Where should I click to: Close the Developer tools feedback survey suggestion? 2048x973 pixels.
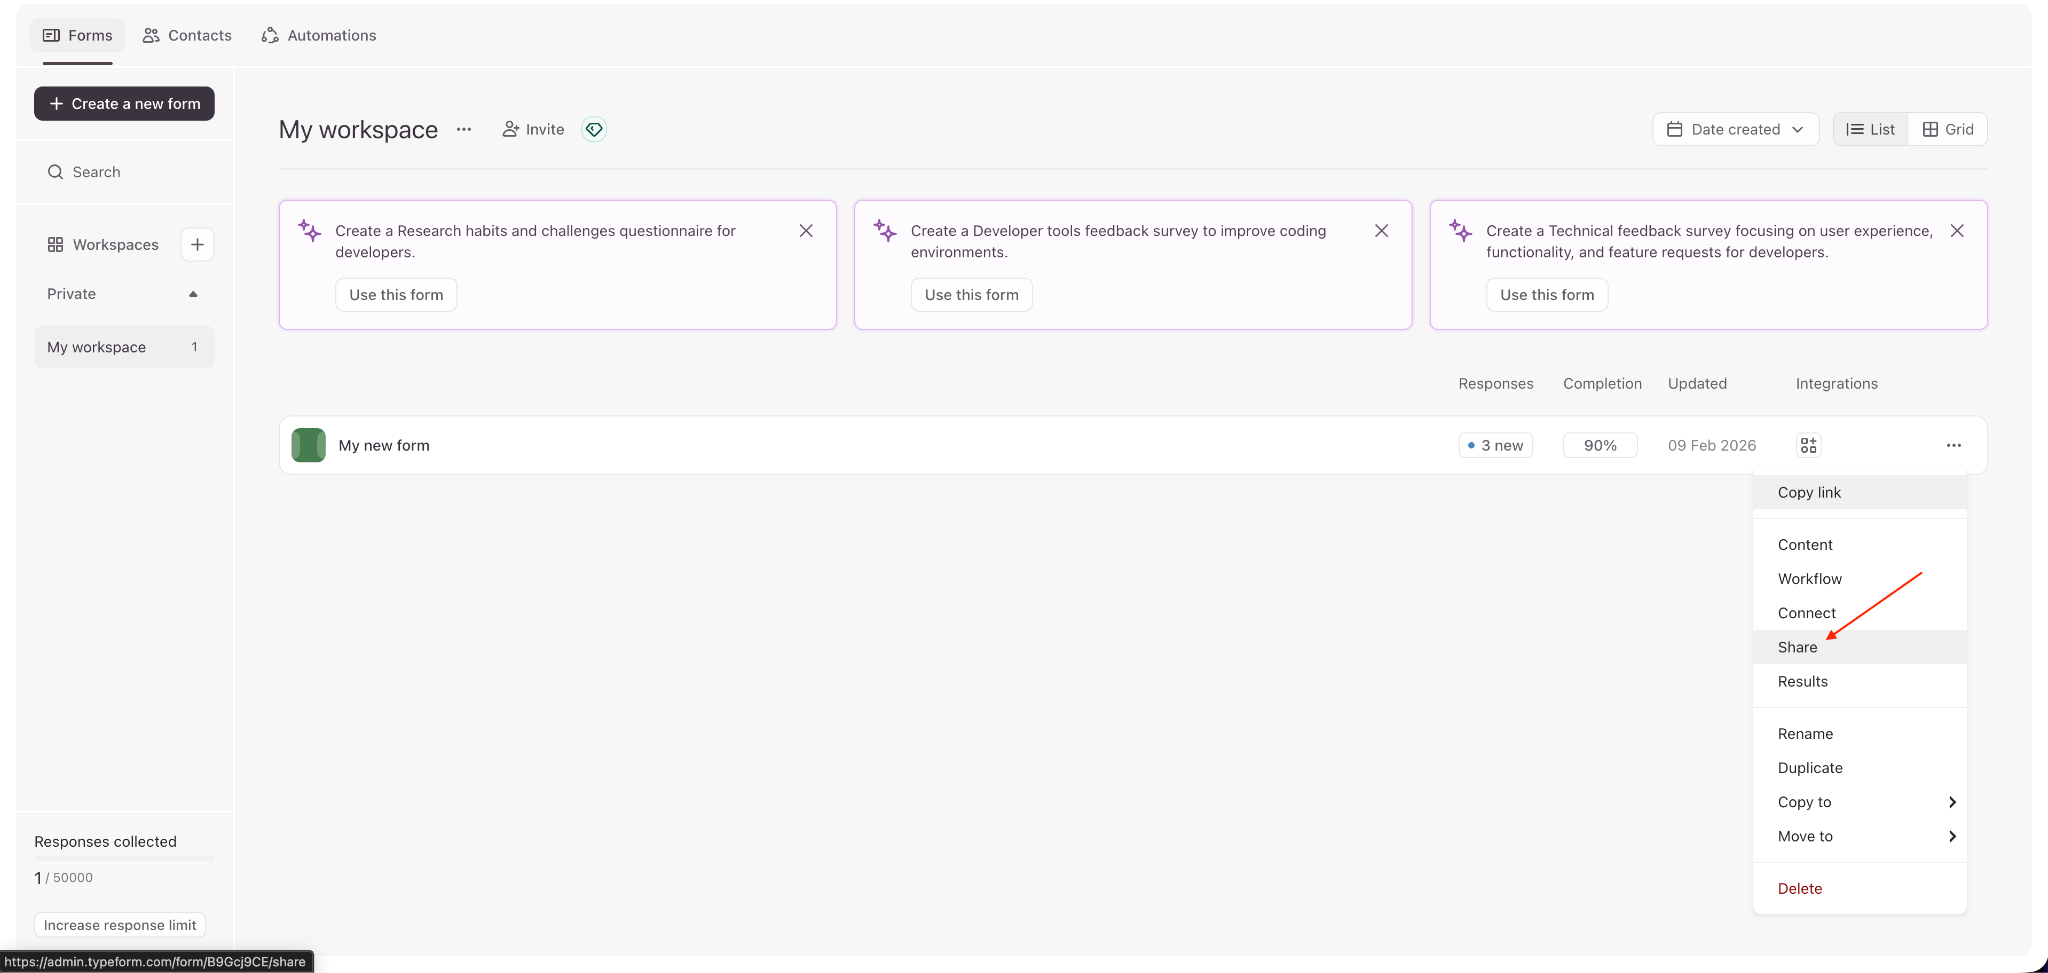(1381, 231)
